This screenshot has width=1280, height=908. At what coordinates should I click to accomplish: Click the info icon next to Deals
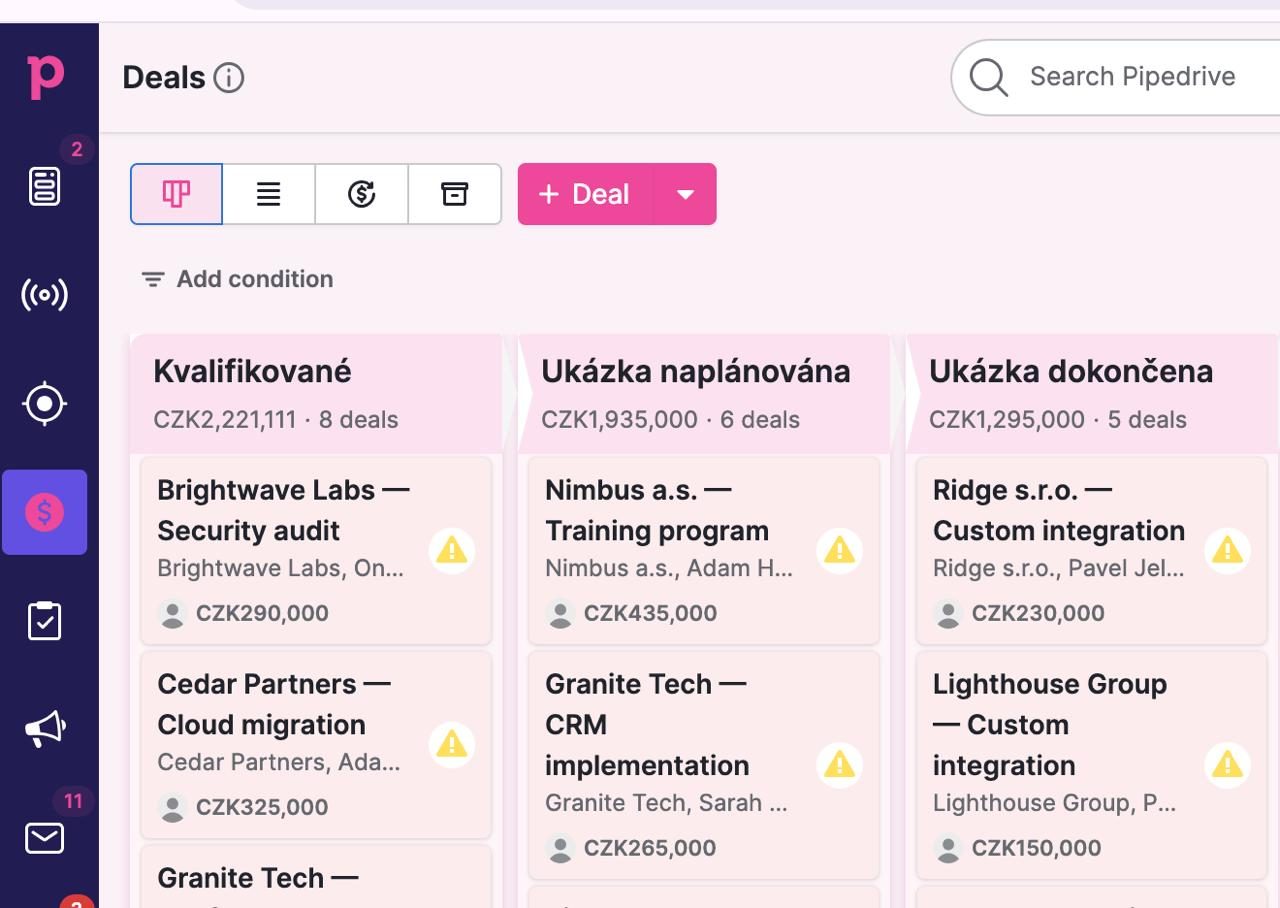tap(229, 78)
